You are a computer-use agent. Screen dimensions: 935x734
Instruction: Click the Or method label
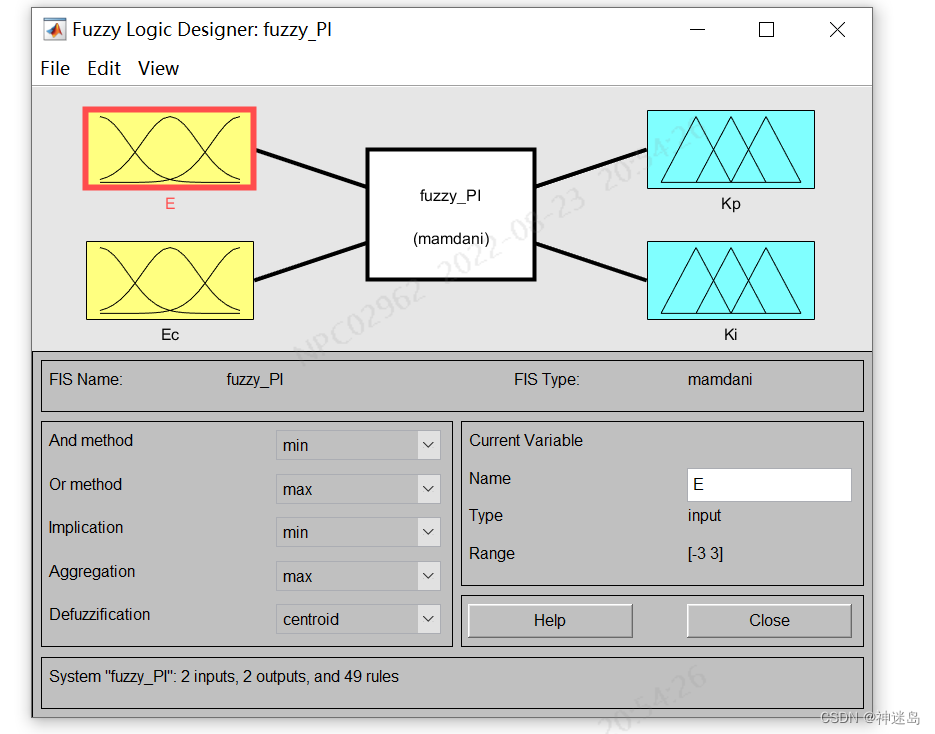coord(85,484)
